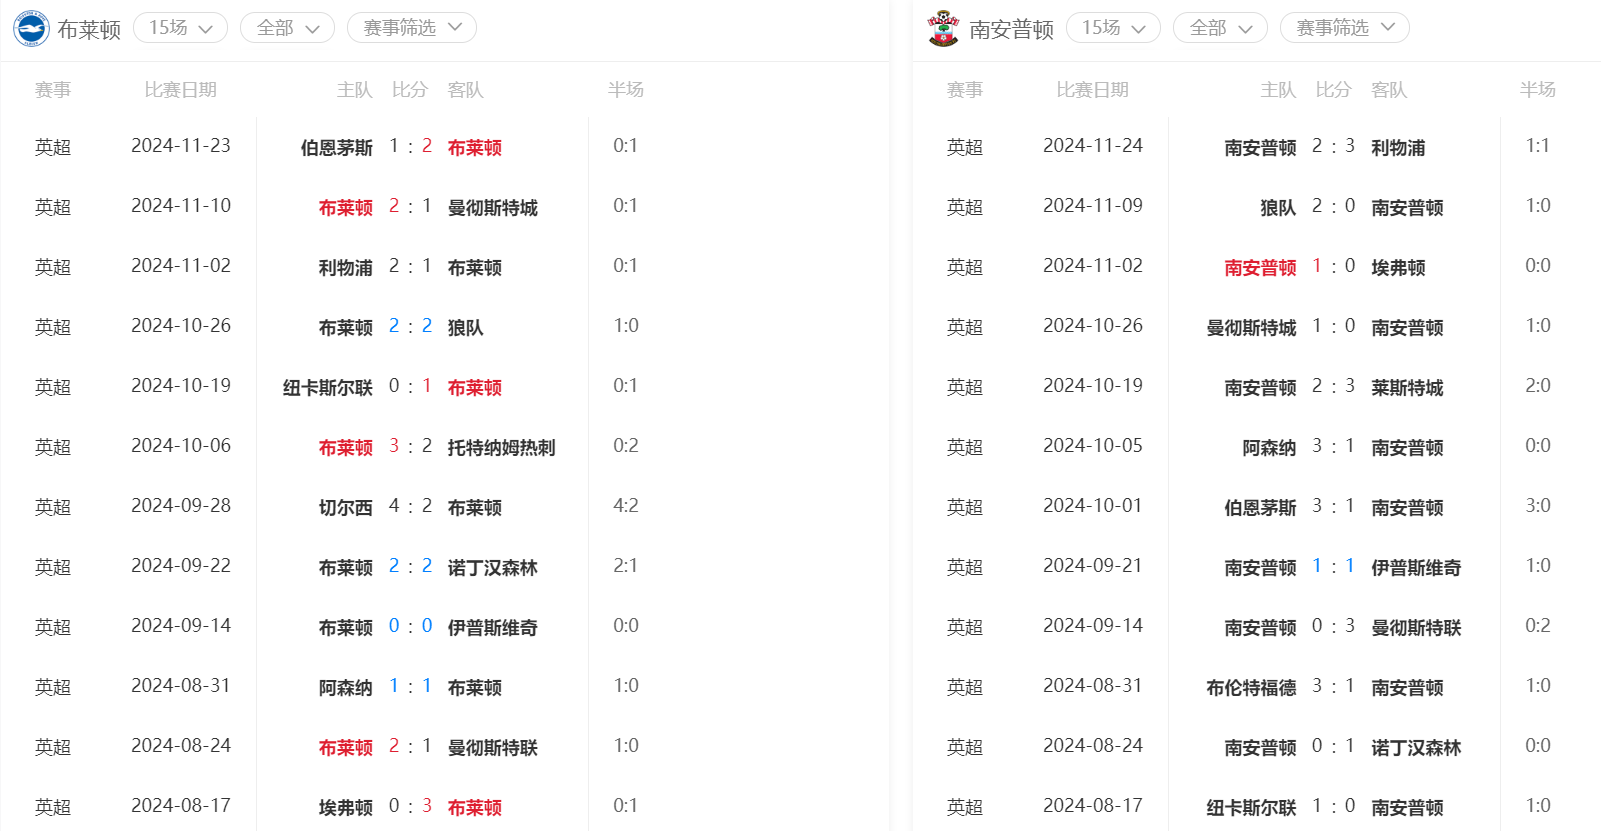
Task: Click the 1:2 score of 伯恩茅斯 vs 布莱顿
Action: [x=410, y=146]
